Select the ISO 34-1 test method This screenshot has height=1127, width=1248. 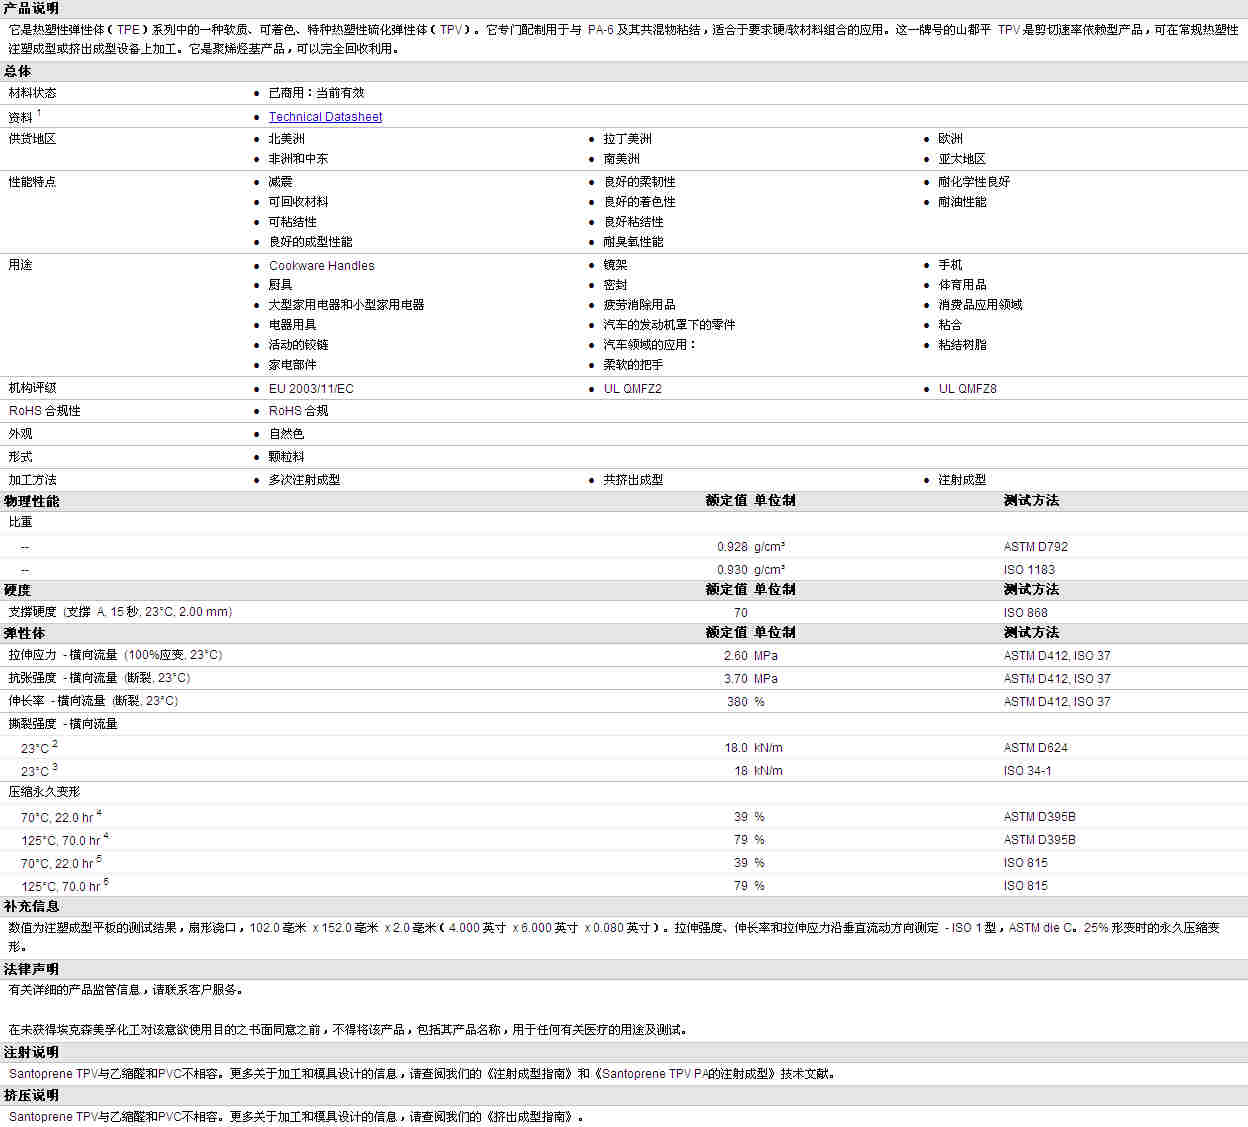point(1028,771)
